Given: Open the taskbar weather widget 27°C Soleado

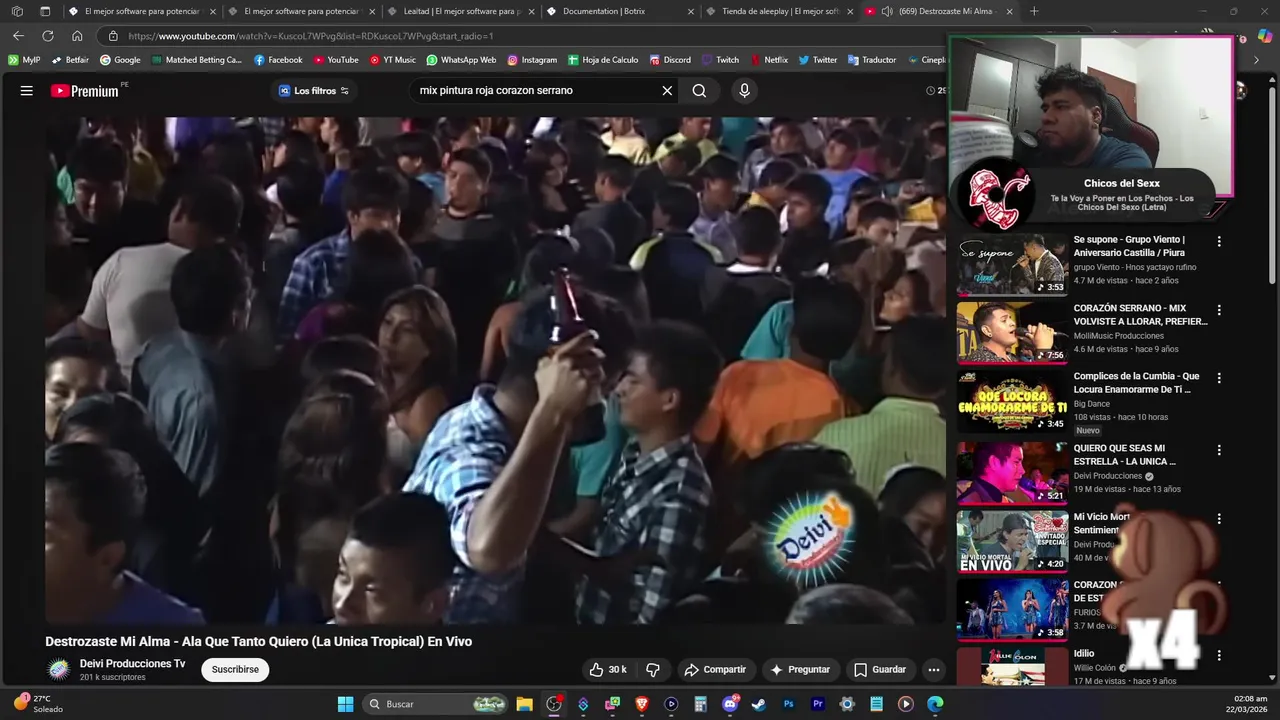Looking at the screenshot, I should [x=38, y=704].
